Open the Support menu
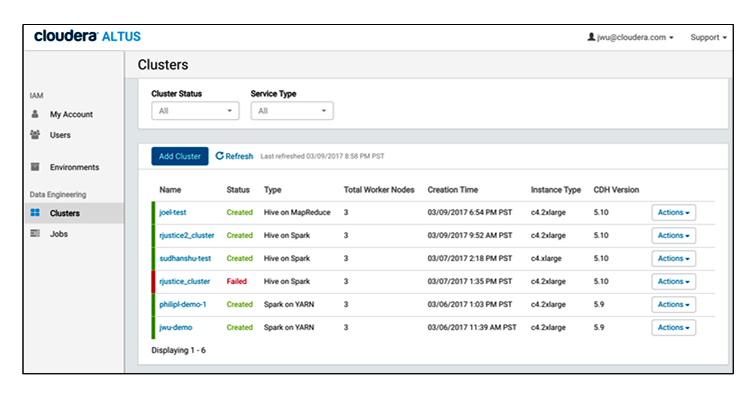 (708, 37)
